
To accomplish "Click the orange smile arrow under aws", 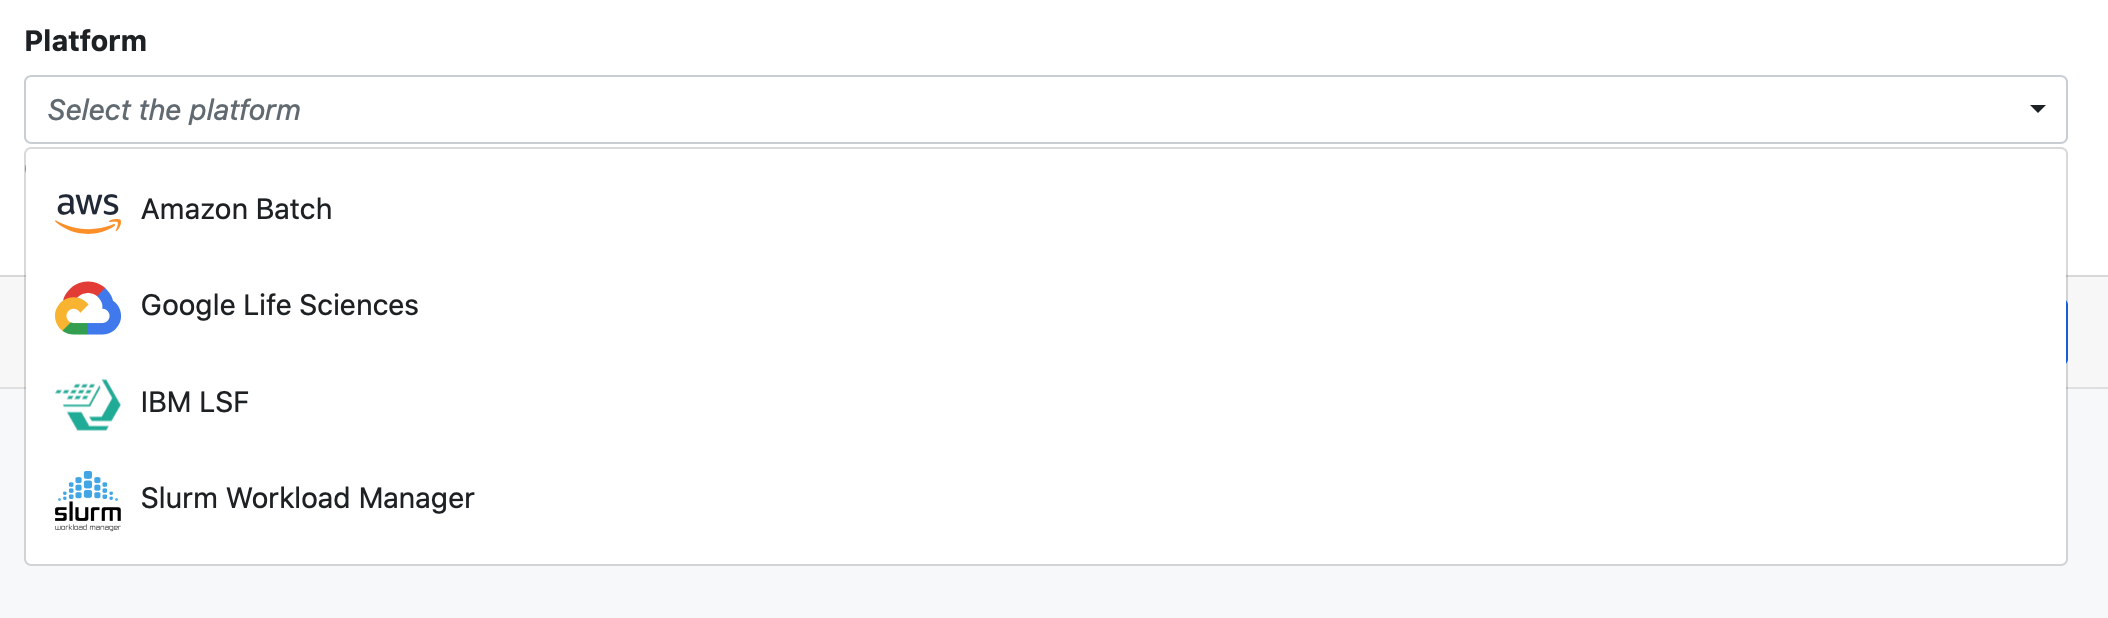I will pos(88,228).
